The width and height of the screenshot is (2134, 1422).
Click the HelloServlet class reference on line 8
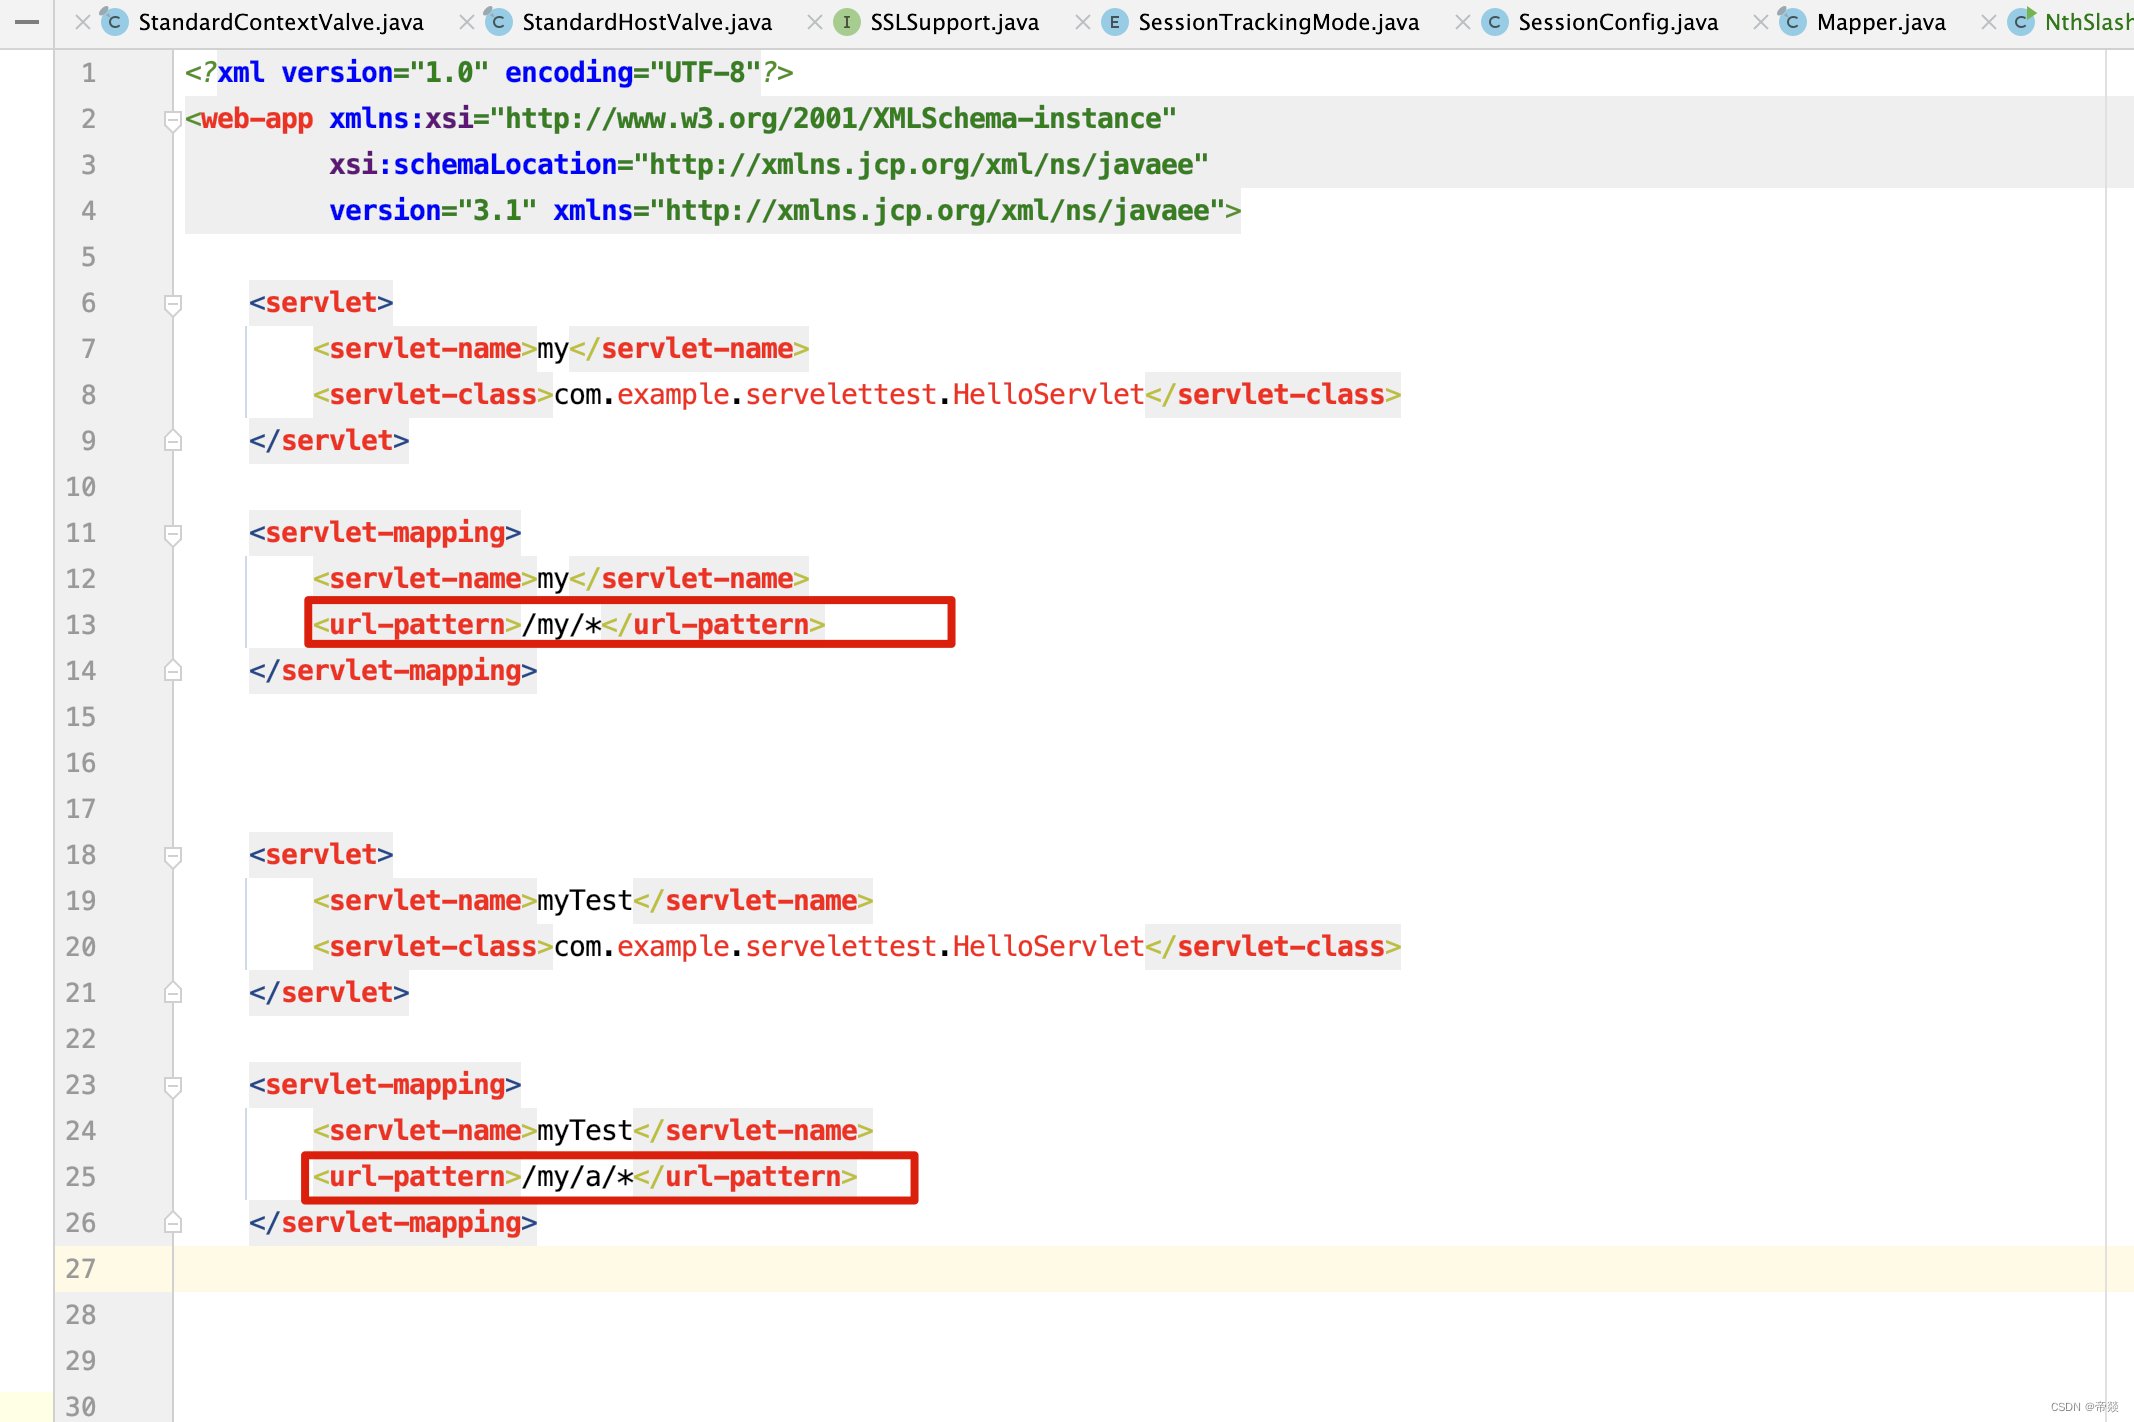point(1047,395)
